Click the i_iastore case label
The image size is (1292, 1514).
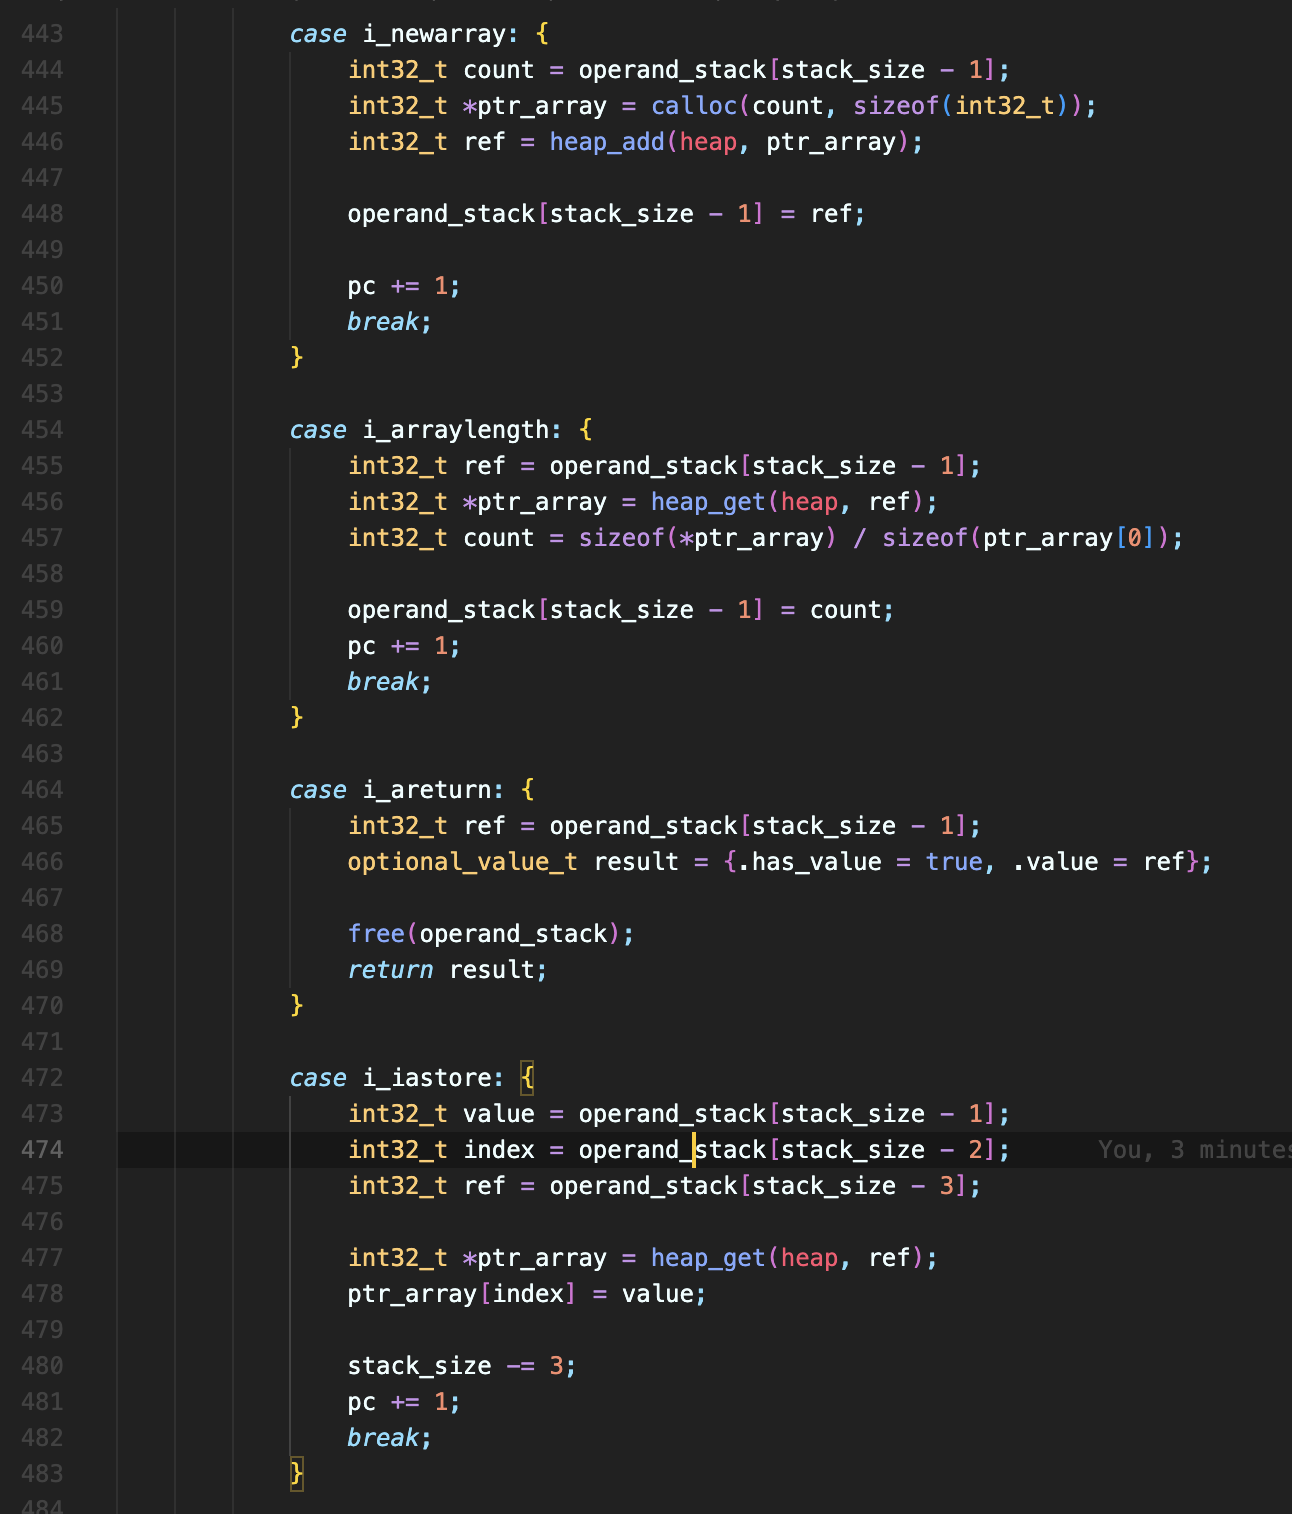pyautogui.click(x=426, y=1078)
